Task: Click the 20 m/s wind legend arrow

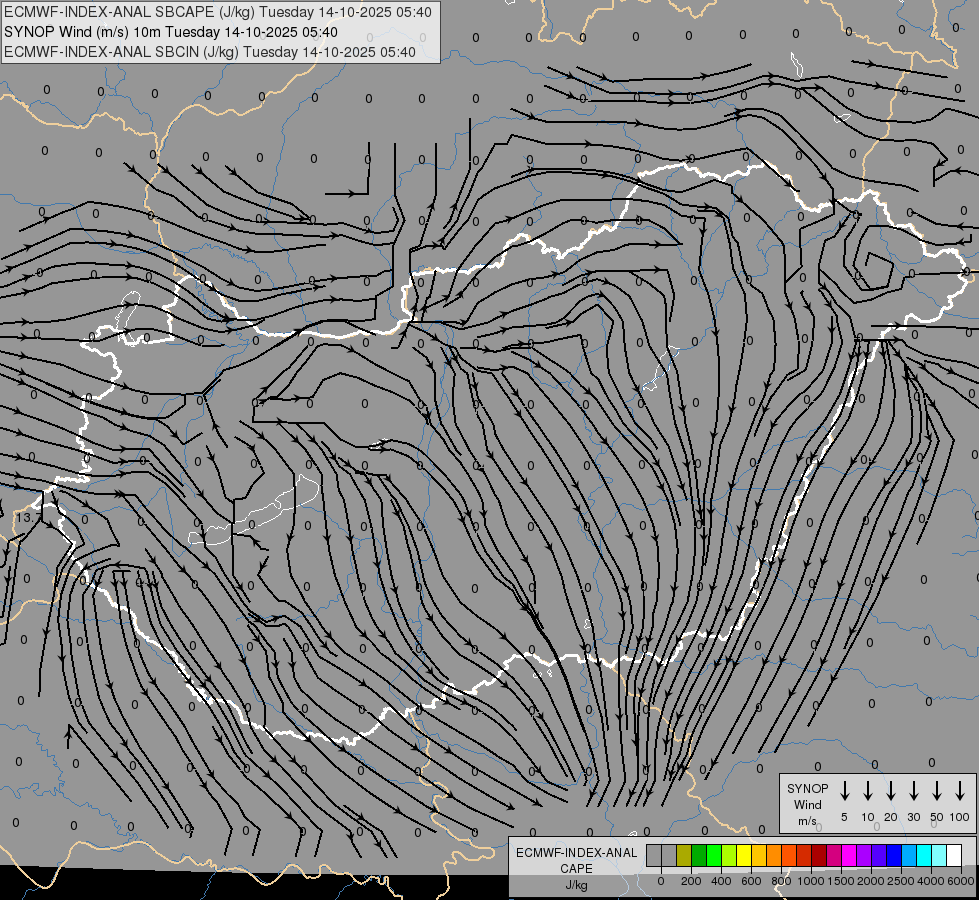Action: 891,791
